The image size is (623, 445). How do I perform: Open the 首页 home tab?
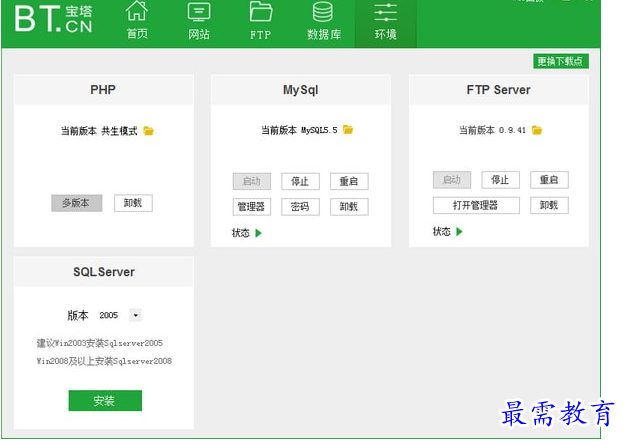coord(137,21)
